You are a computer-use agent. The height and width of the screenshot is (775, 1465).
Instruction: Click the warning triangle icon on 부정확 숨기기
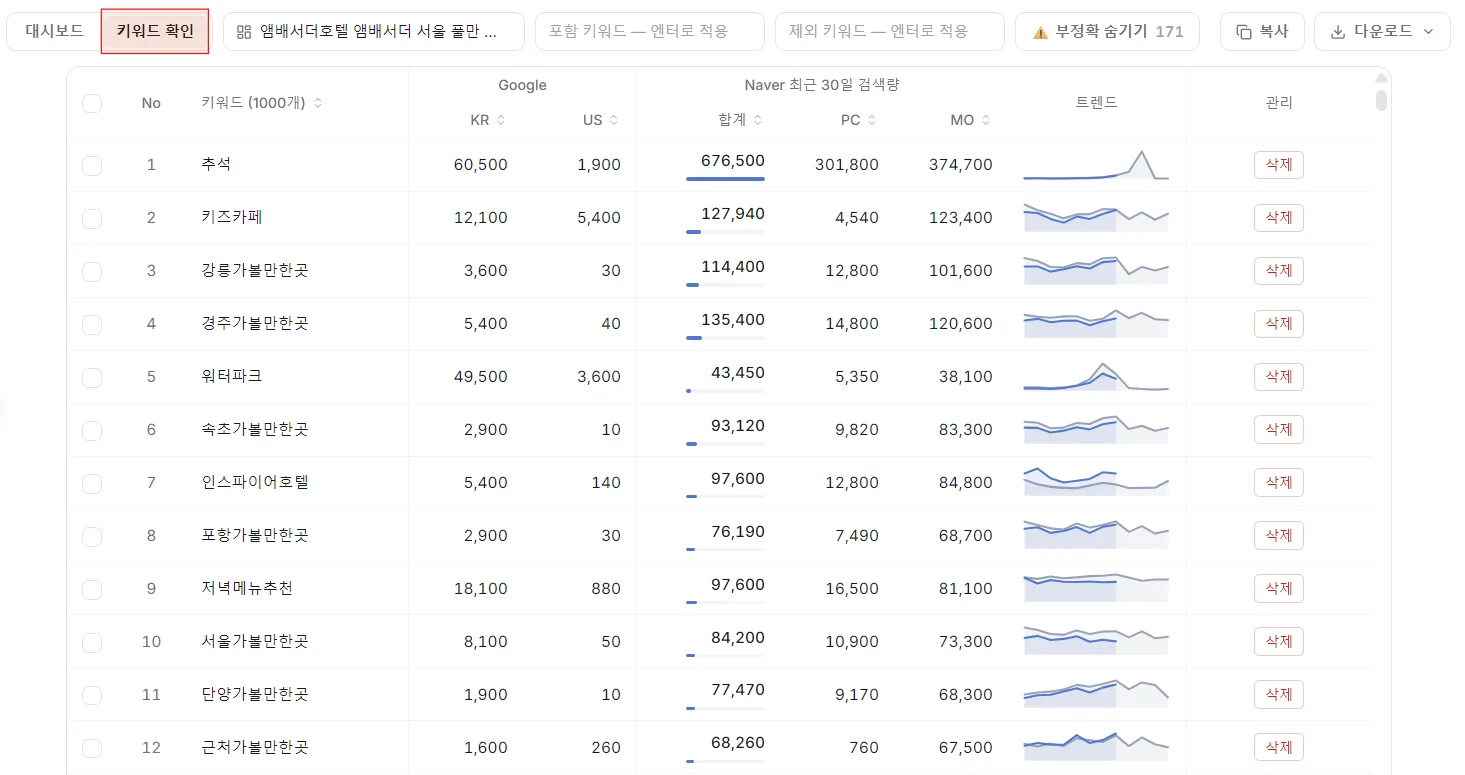[1040, 32]
